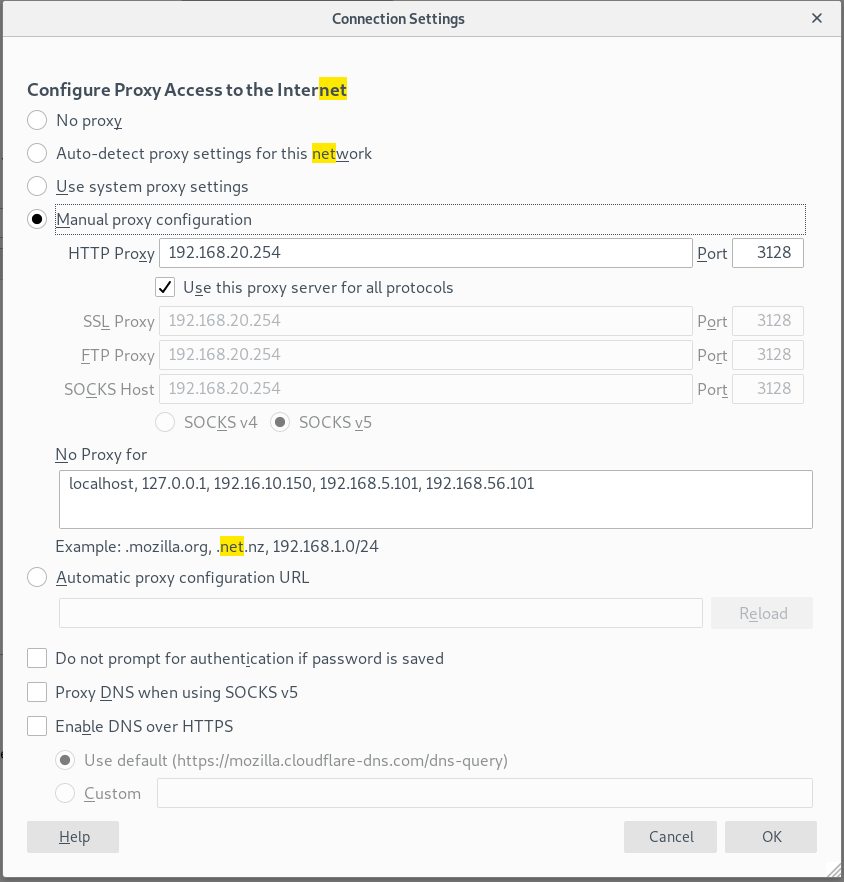Image resolution: width=844 pixels, height=882 pixels.
Task: Edit the HTTP proxy Port value
Action: pyautogui.click(x=768, y=252)
